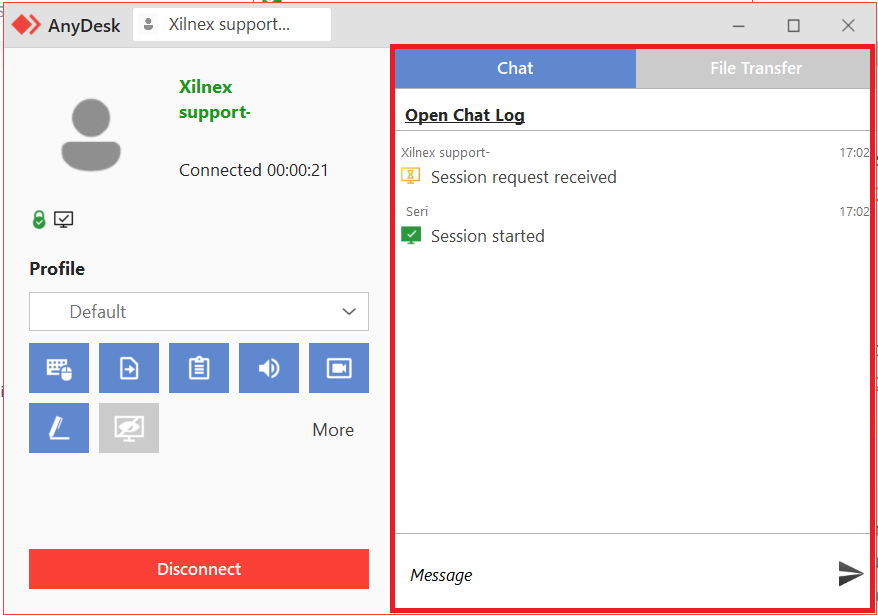878x615 pixels.
Task: Select the Chat tab
Action: 515,68
